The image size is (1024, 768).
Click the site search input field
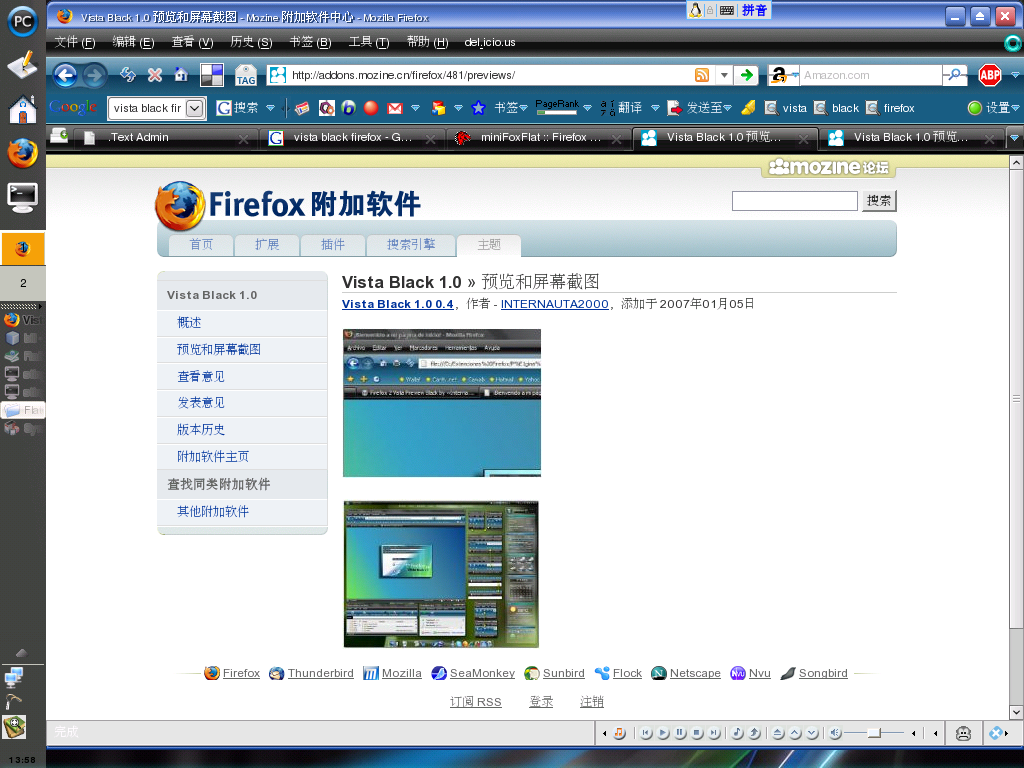click(794, 200)
